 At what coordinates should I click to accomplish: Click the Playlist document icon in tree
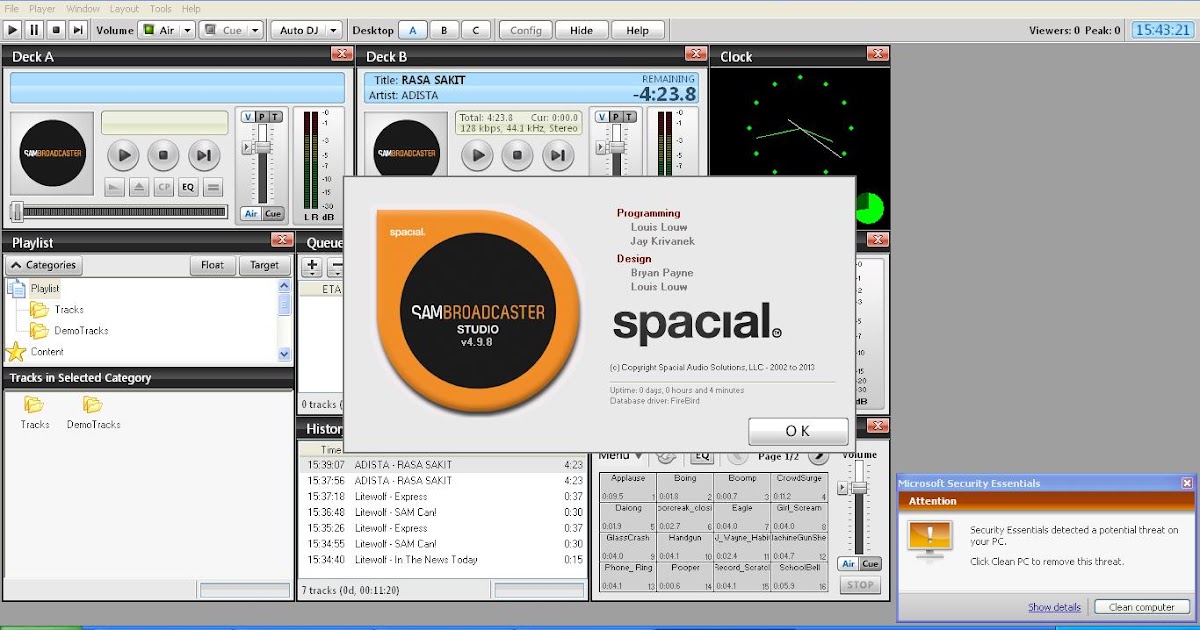(17, 288)
